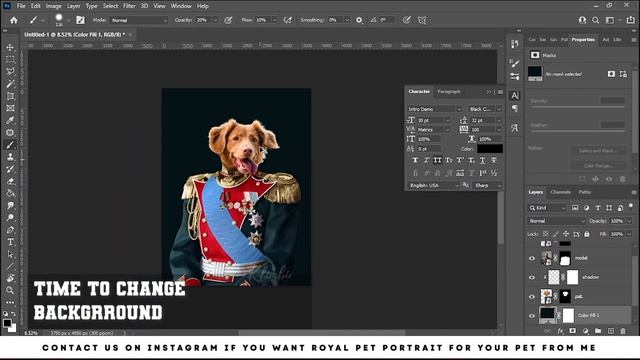The width and height of the screenshot is (640, 360).
Task: Open the Filter menu
Action: (x=129, y=6)
